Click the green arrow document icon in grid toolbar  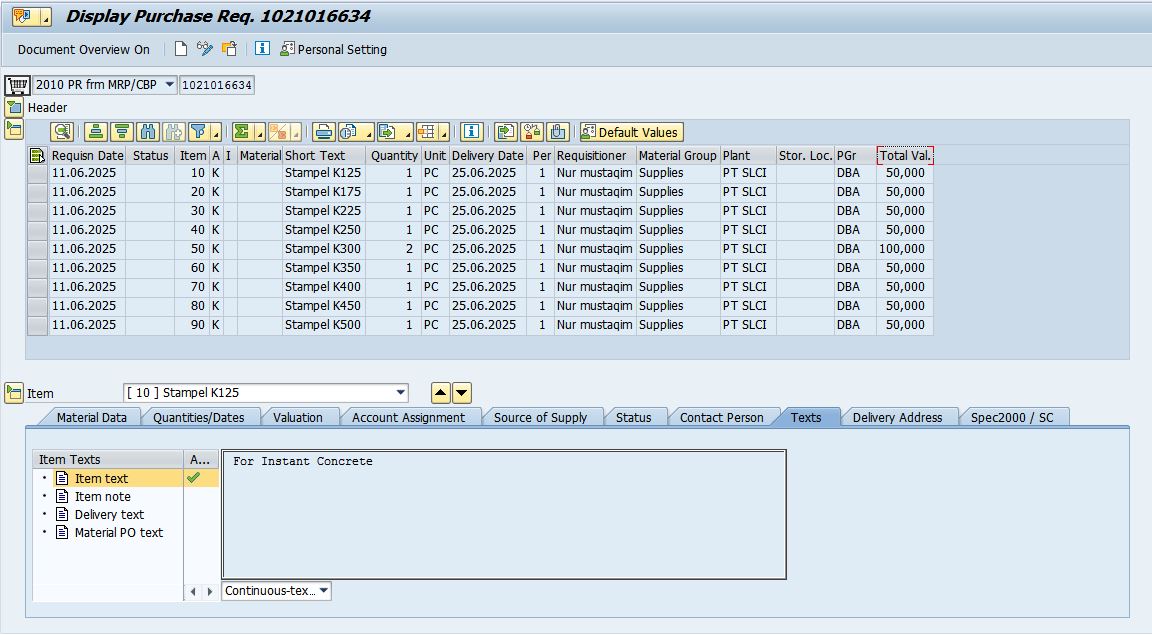(x=505, y=132)
